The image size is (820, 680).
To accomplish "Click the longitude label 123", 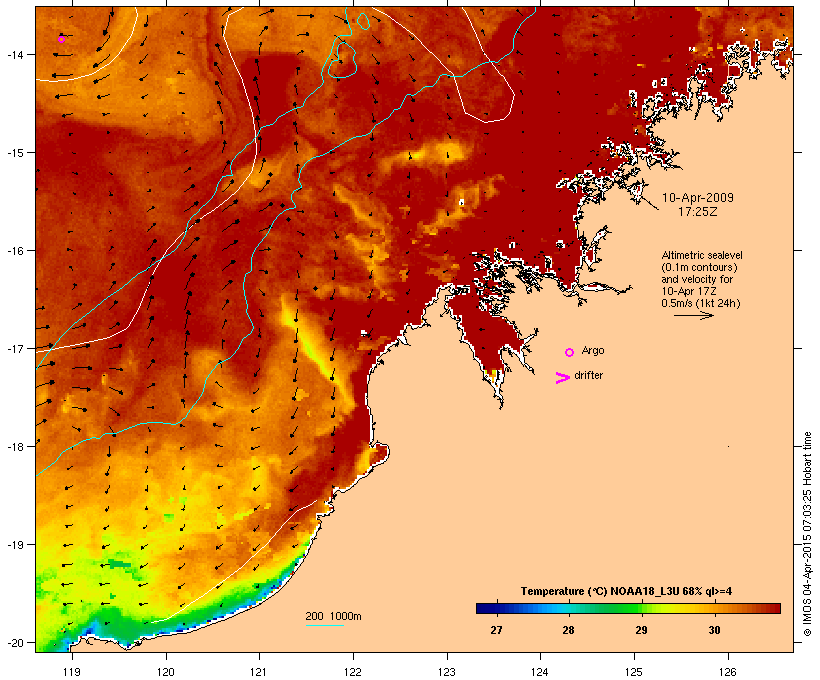I will click(447, 672).
